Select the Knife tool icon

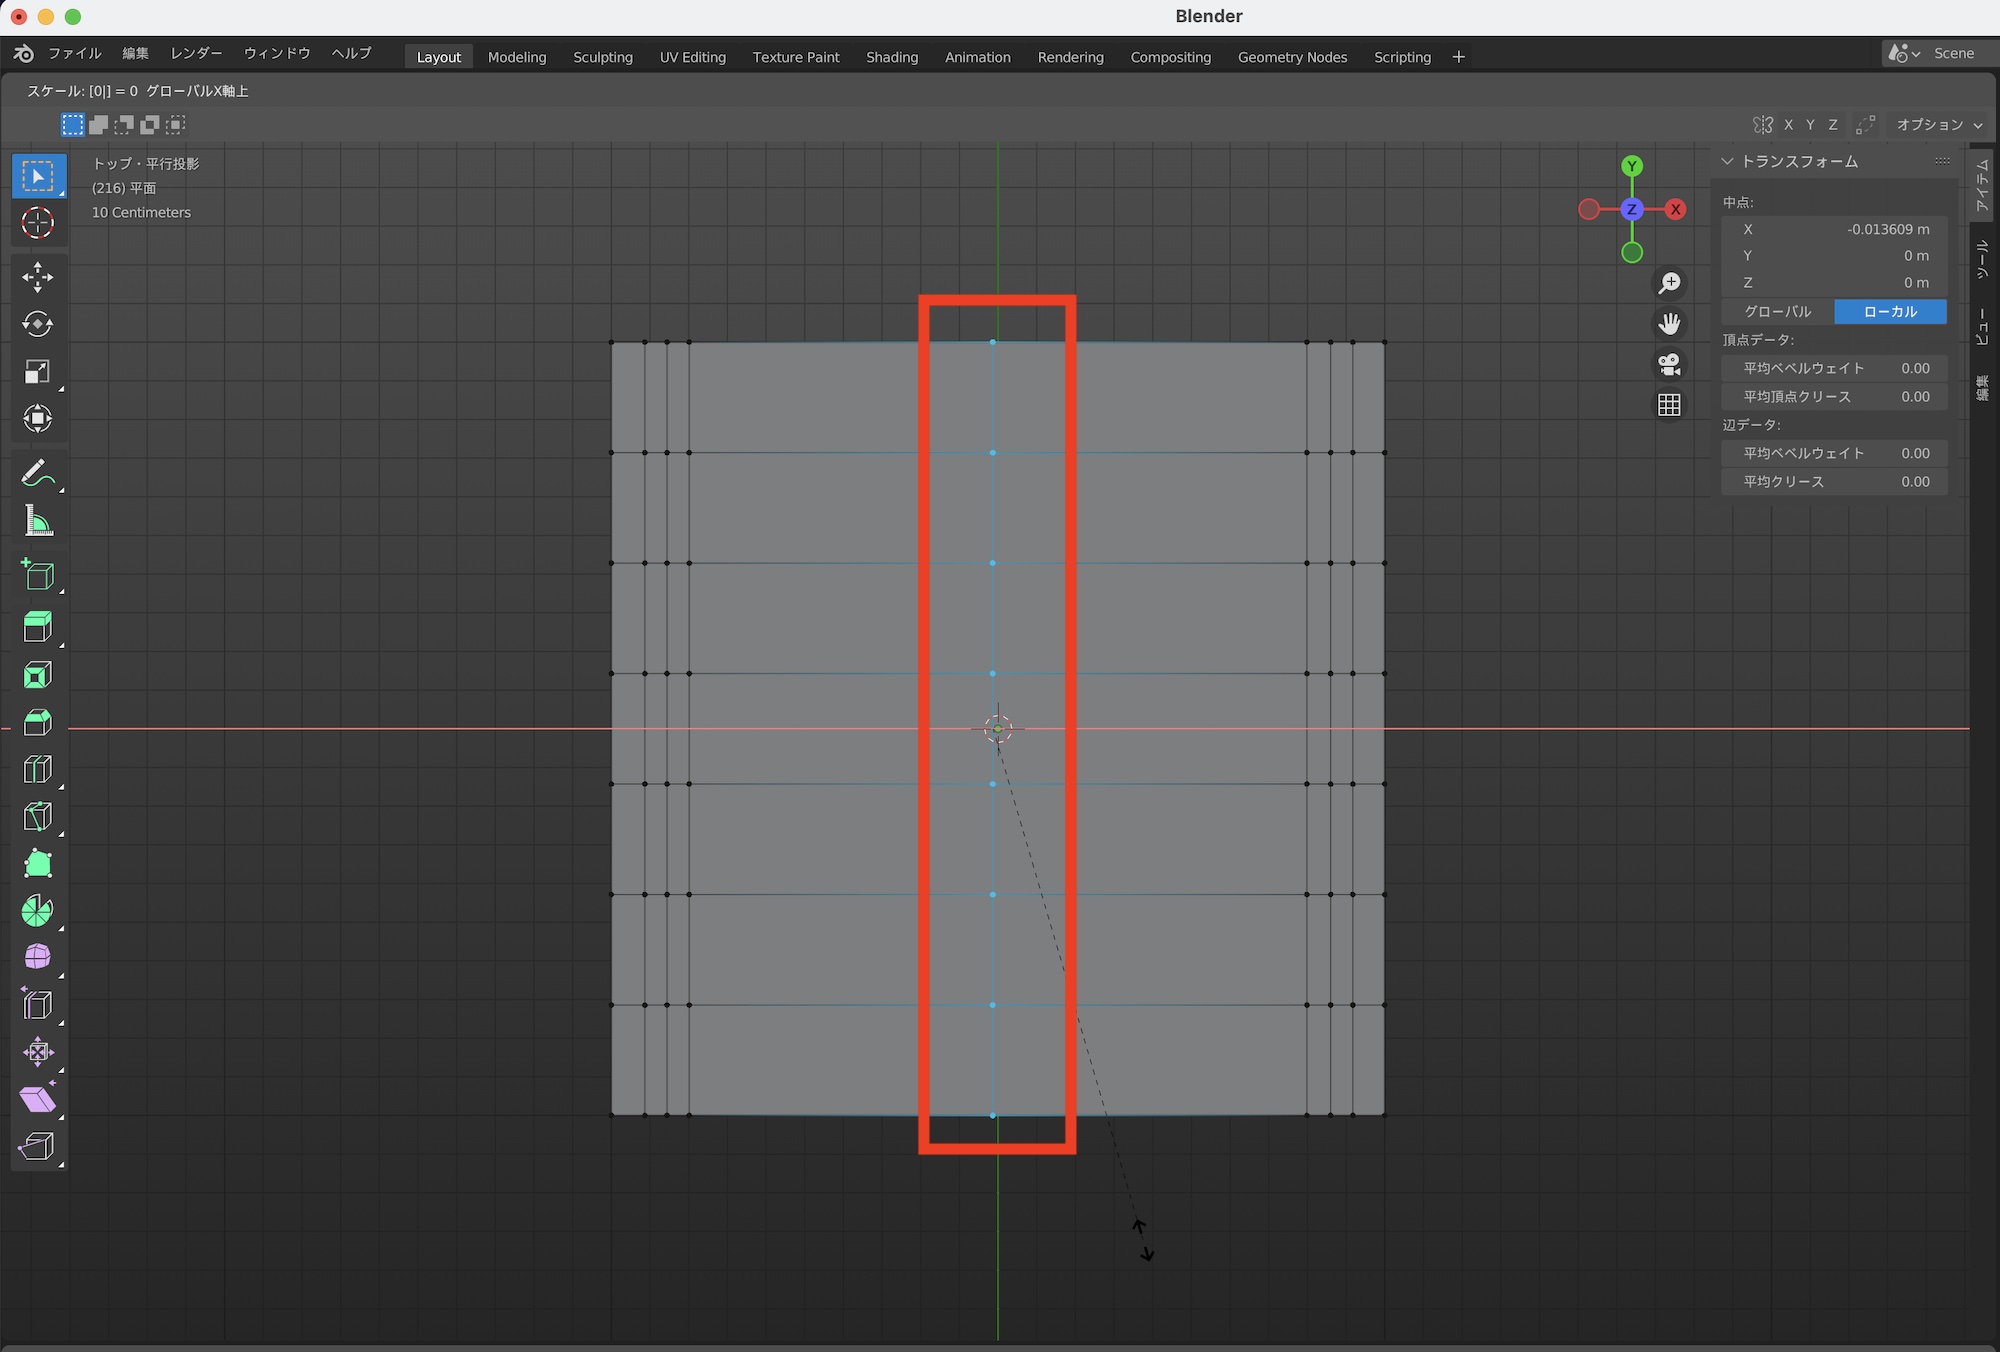[x=38, y=816]
